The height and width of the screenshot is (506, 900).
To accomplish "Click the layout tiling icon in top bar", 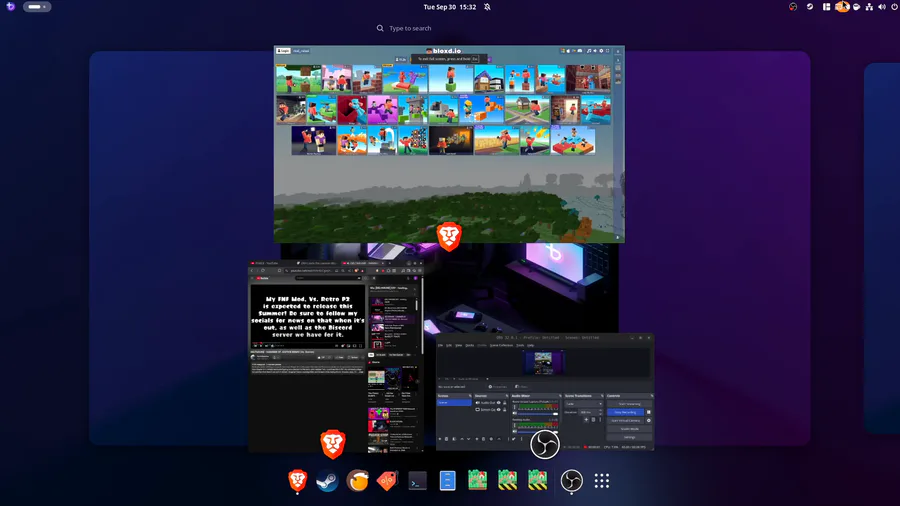I will 827,7.
